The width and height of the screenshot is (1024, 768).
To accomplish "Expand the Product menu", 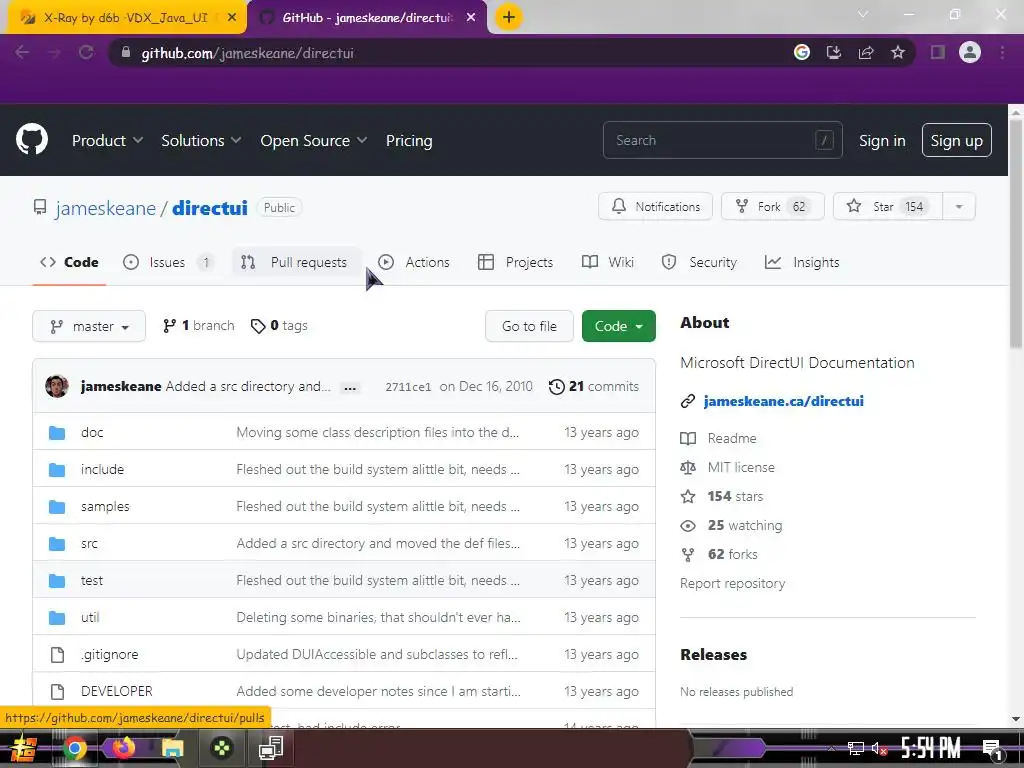I will (x=107, y=140).
